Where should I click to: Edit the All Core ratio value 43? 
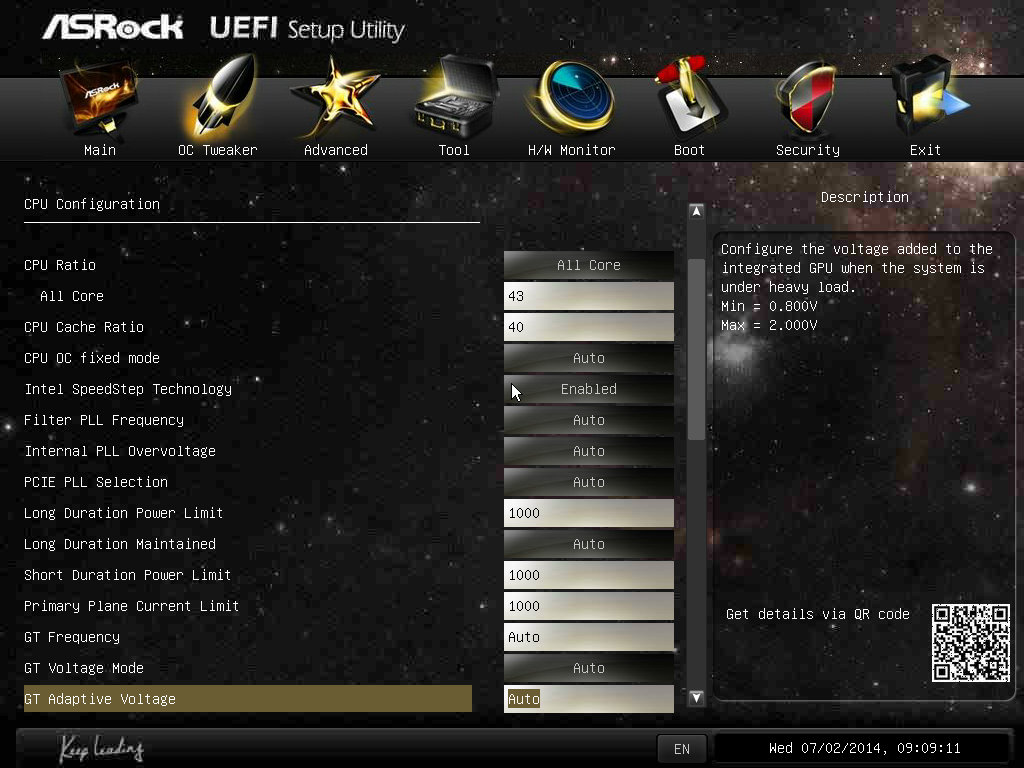pyautogui.click(x=588, y=296)
